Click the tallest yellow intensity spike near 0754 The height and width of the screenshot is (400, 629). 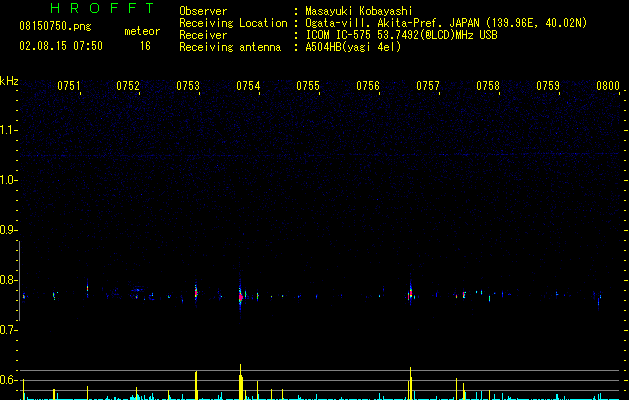point(241,382)
